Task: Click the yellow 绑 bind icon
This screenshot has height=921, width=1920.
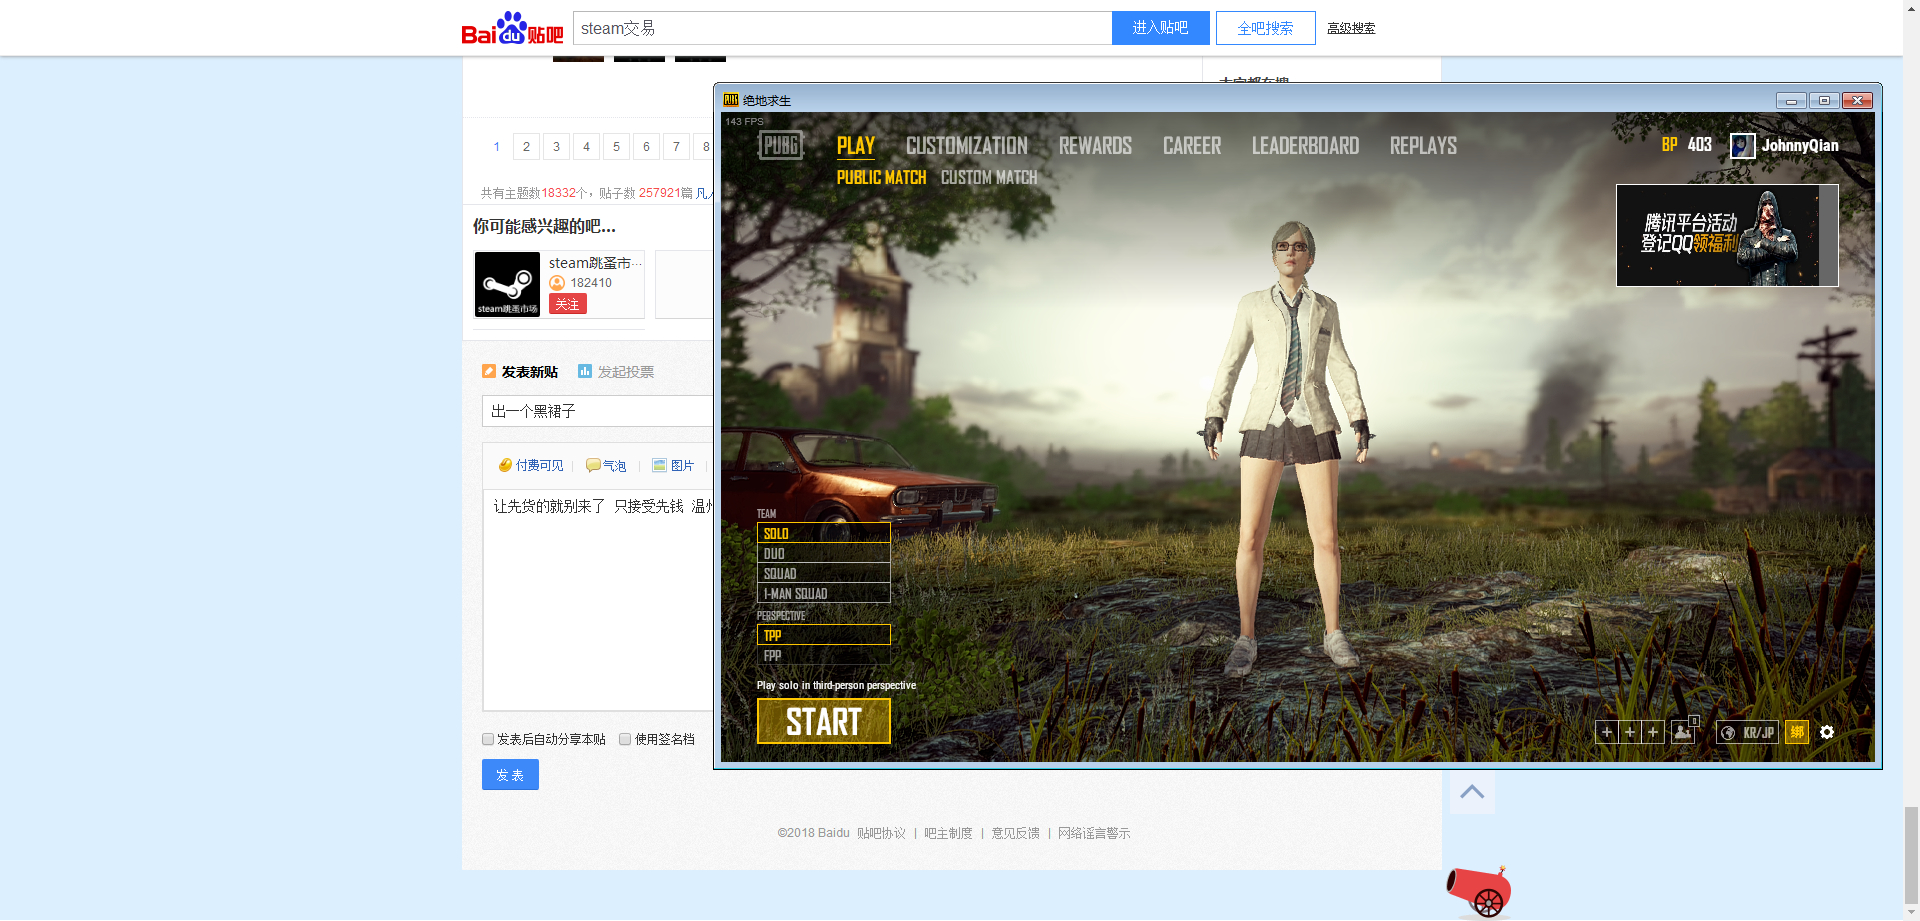Action: [1797, 732]
